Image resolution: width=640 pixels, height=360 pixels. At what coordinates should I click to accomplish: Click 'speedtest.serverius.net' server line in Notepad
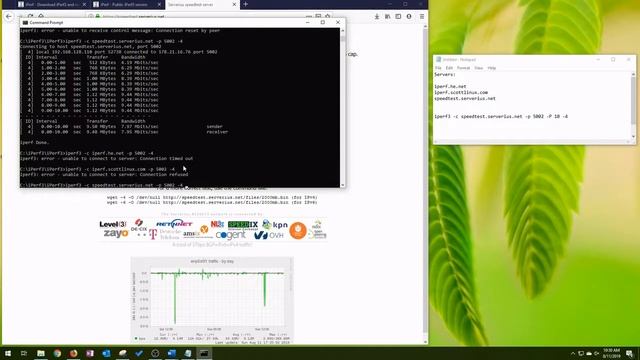pyautogui.click(x=465, y=98)
